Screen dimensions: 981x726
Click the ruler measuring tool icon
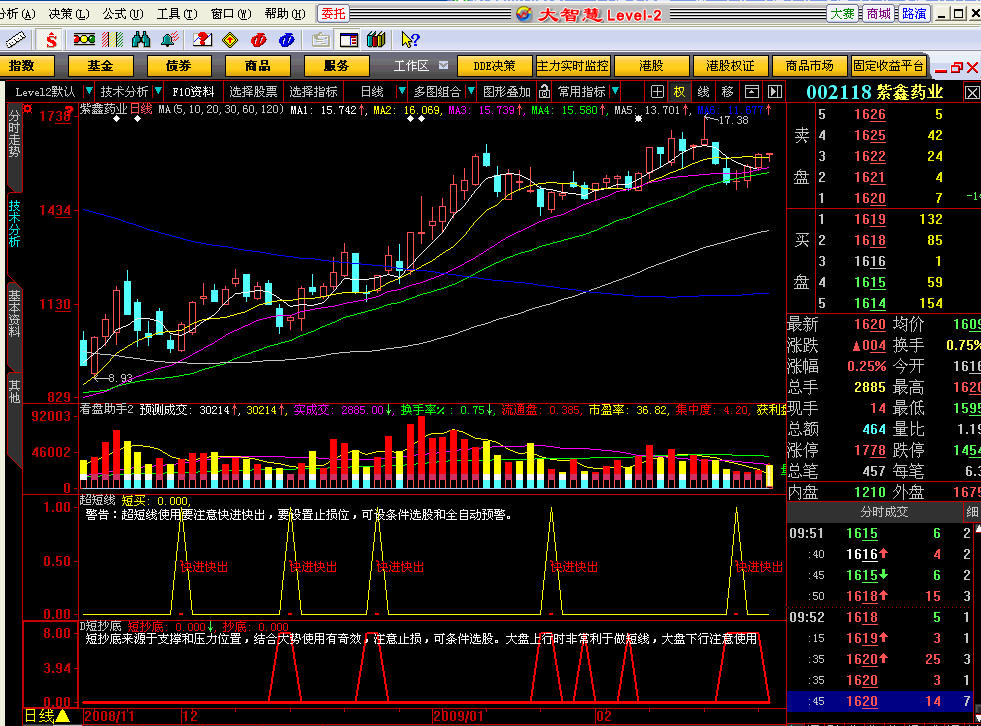(16, 40)
